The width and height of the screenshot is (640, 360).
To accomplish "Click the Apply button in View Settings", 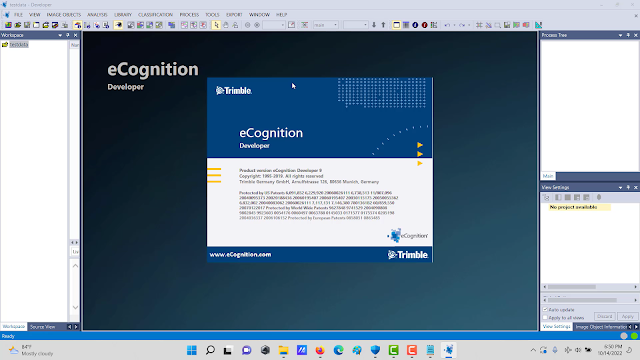I will tap(627, 316).
